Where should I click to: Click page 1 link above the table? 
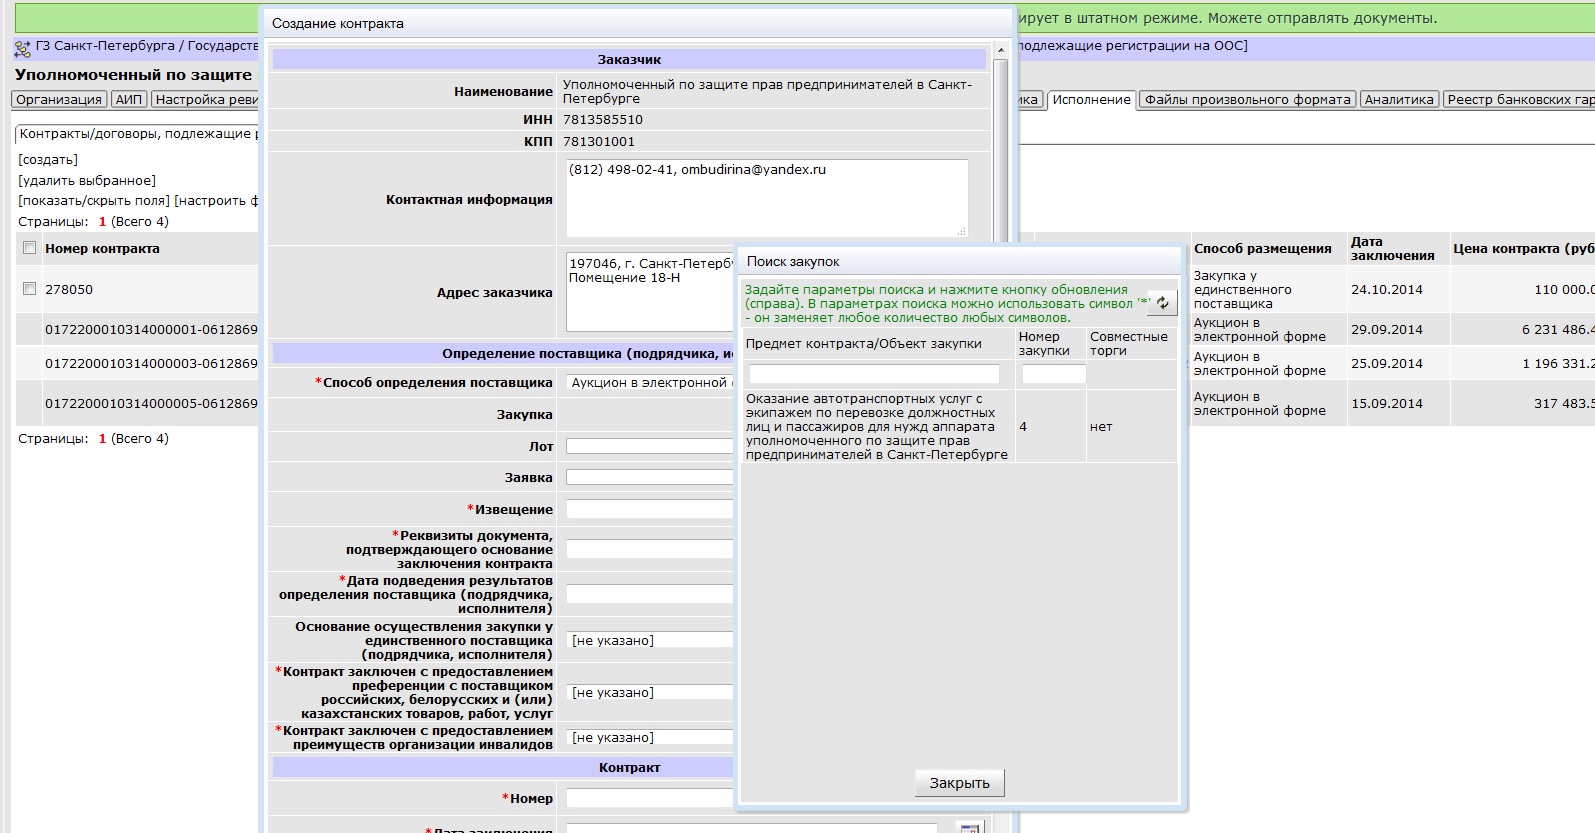[102, 222]
